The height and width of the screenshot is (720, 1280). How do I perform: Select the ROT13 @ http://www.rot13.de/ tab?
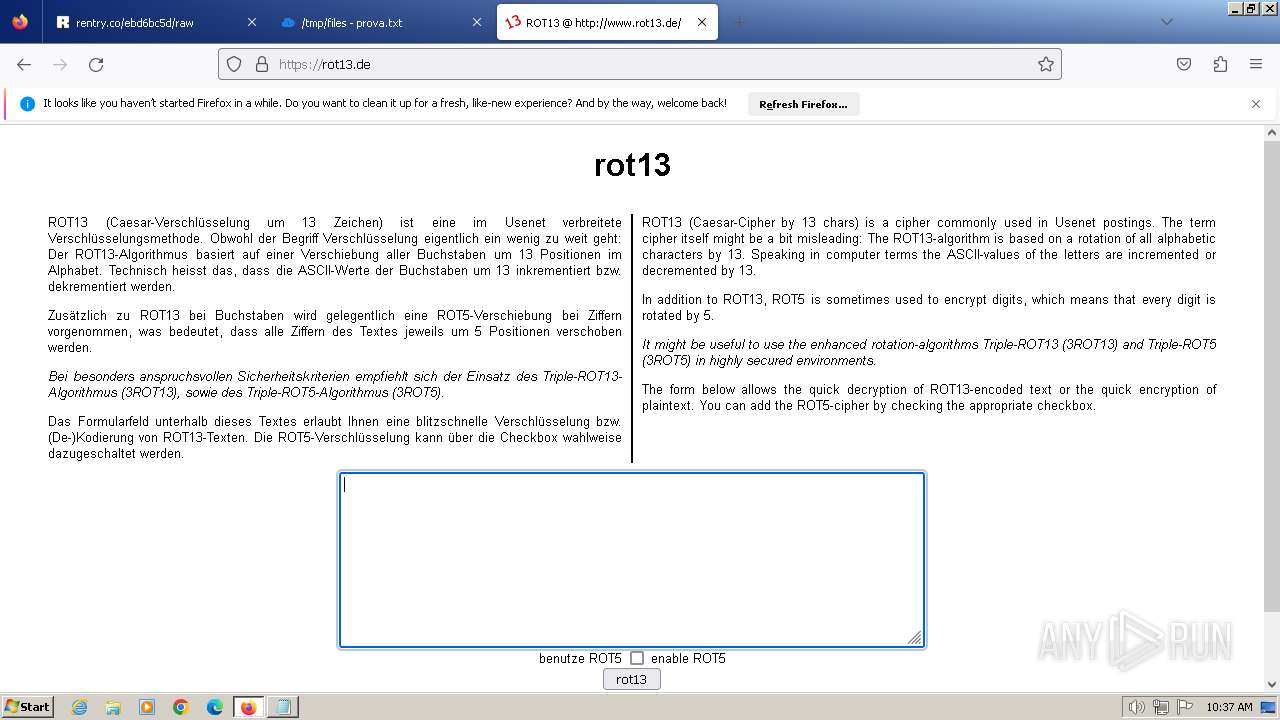[x=607, y=22]
